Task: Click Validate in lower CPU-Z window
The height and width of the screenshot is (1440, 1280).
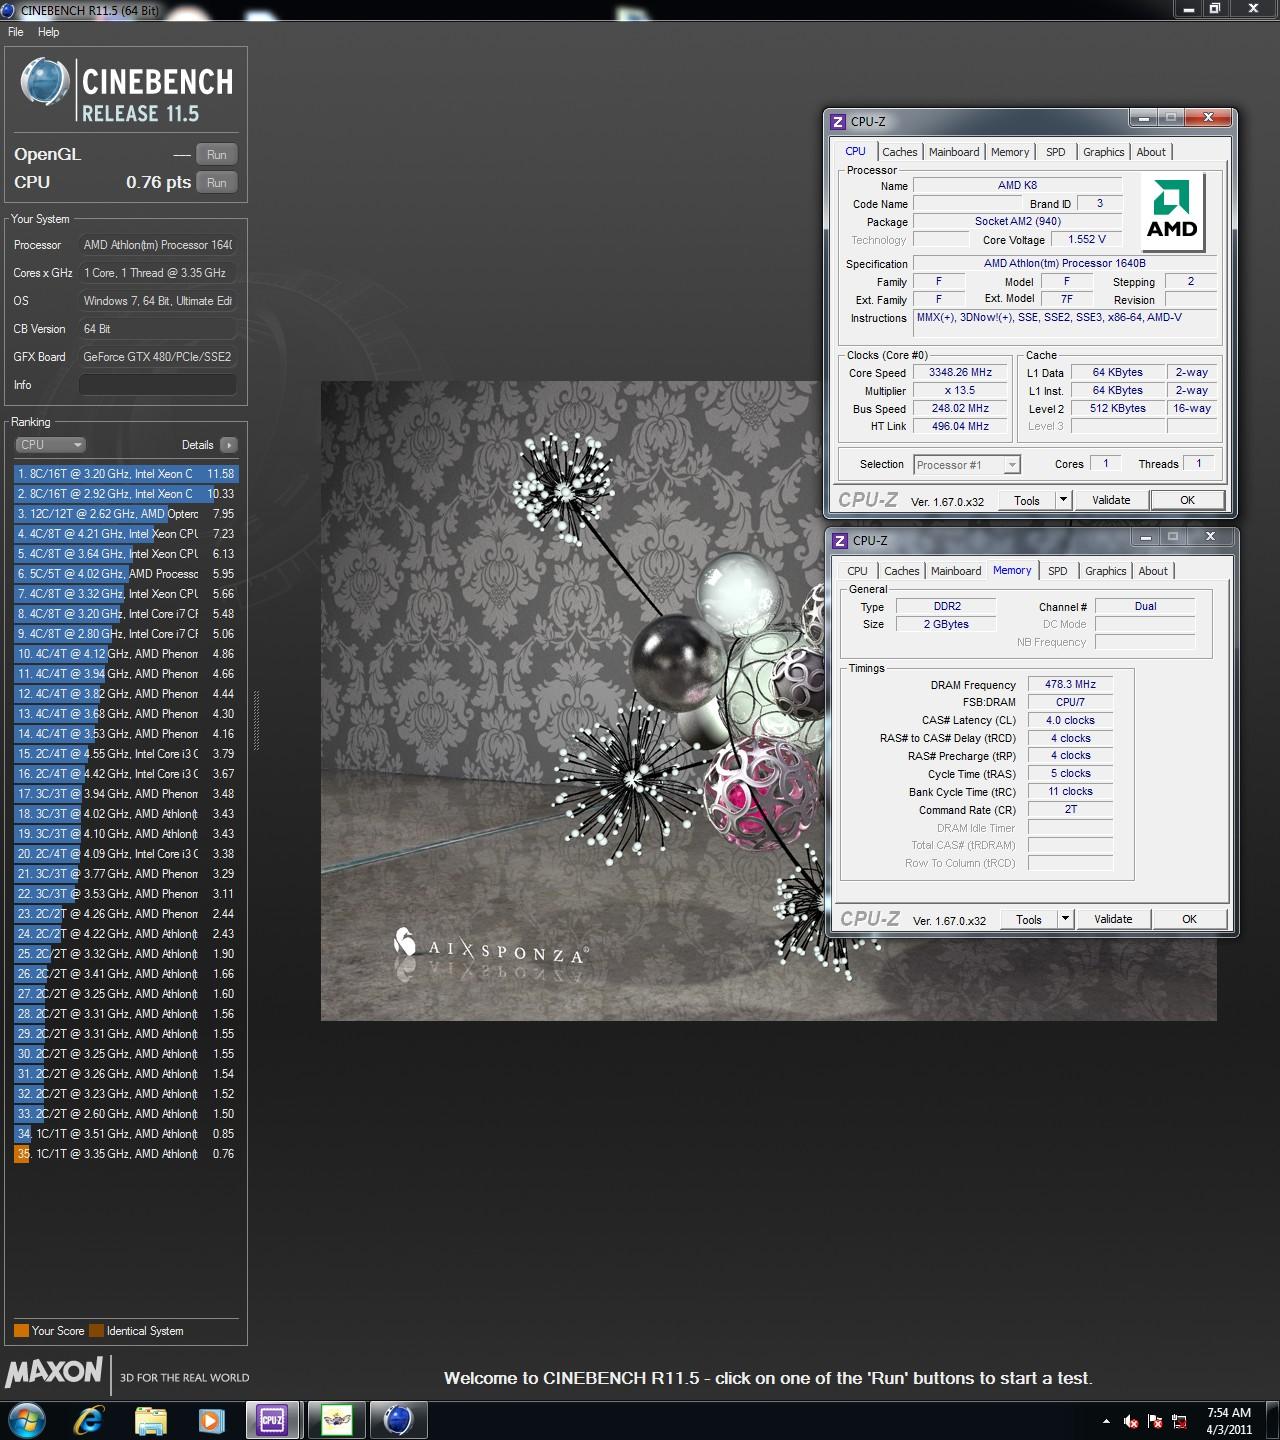Action: pos(1113,920)
